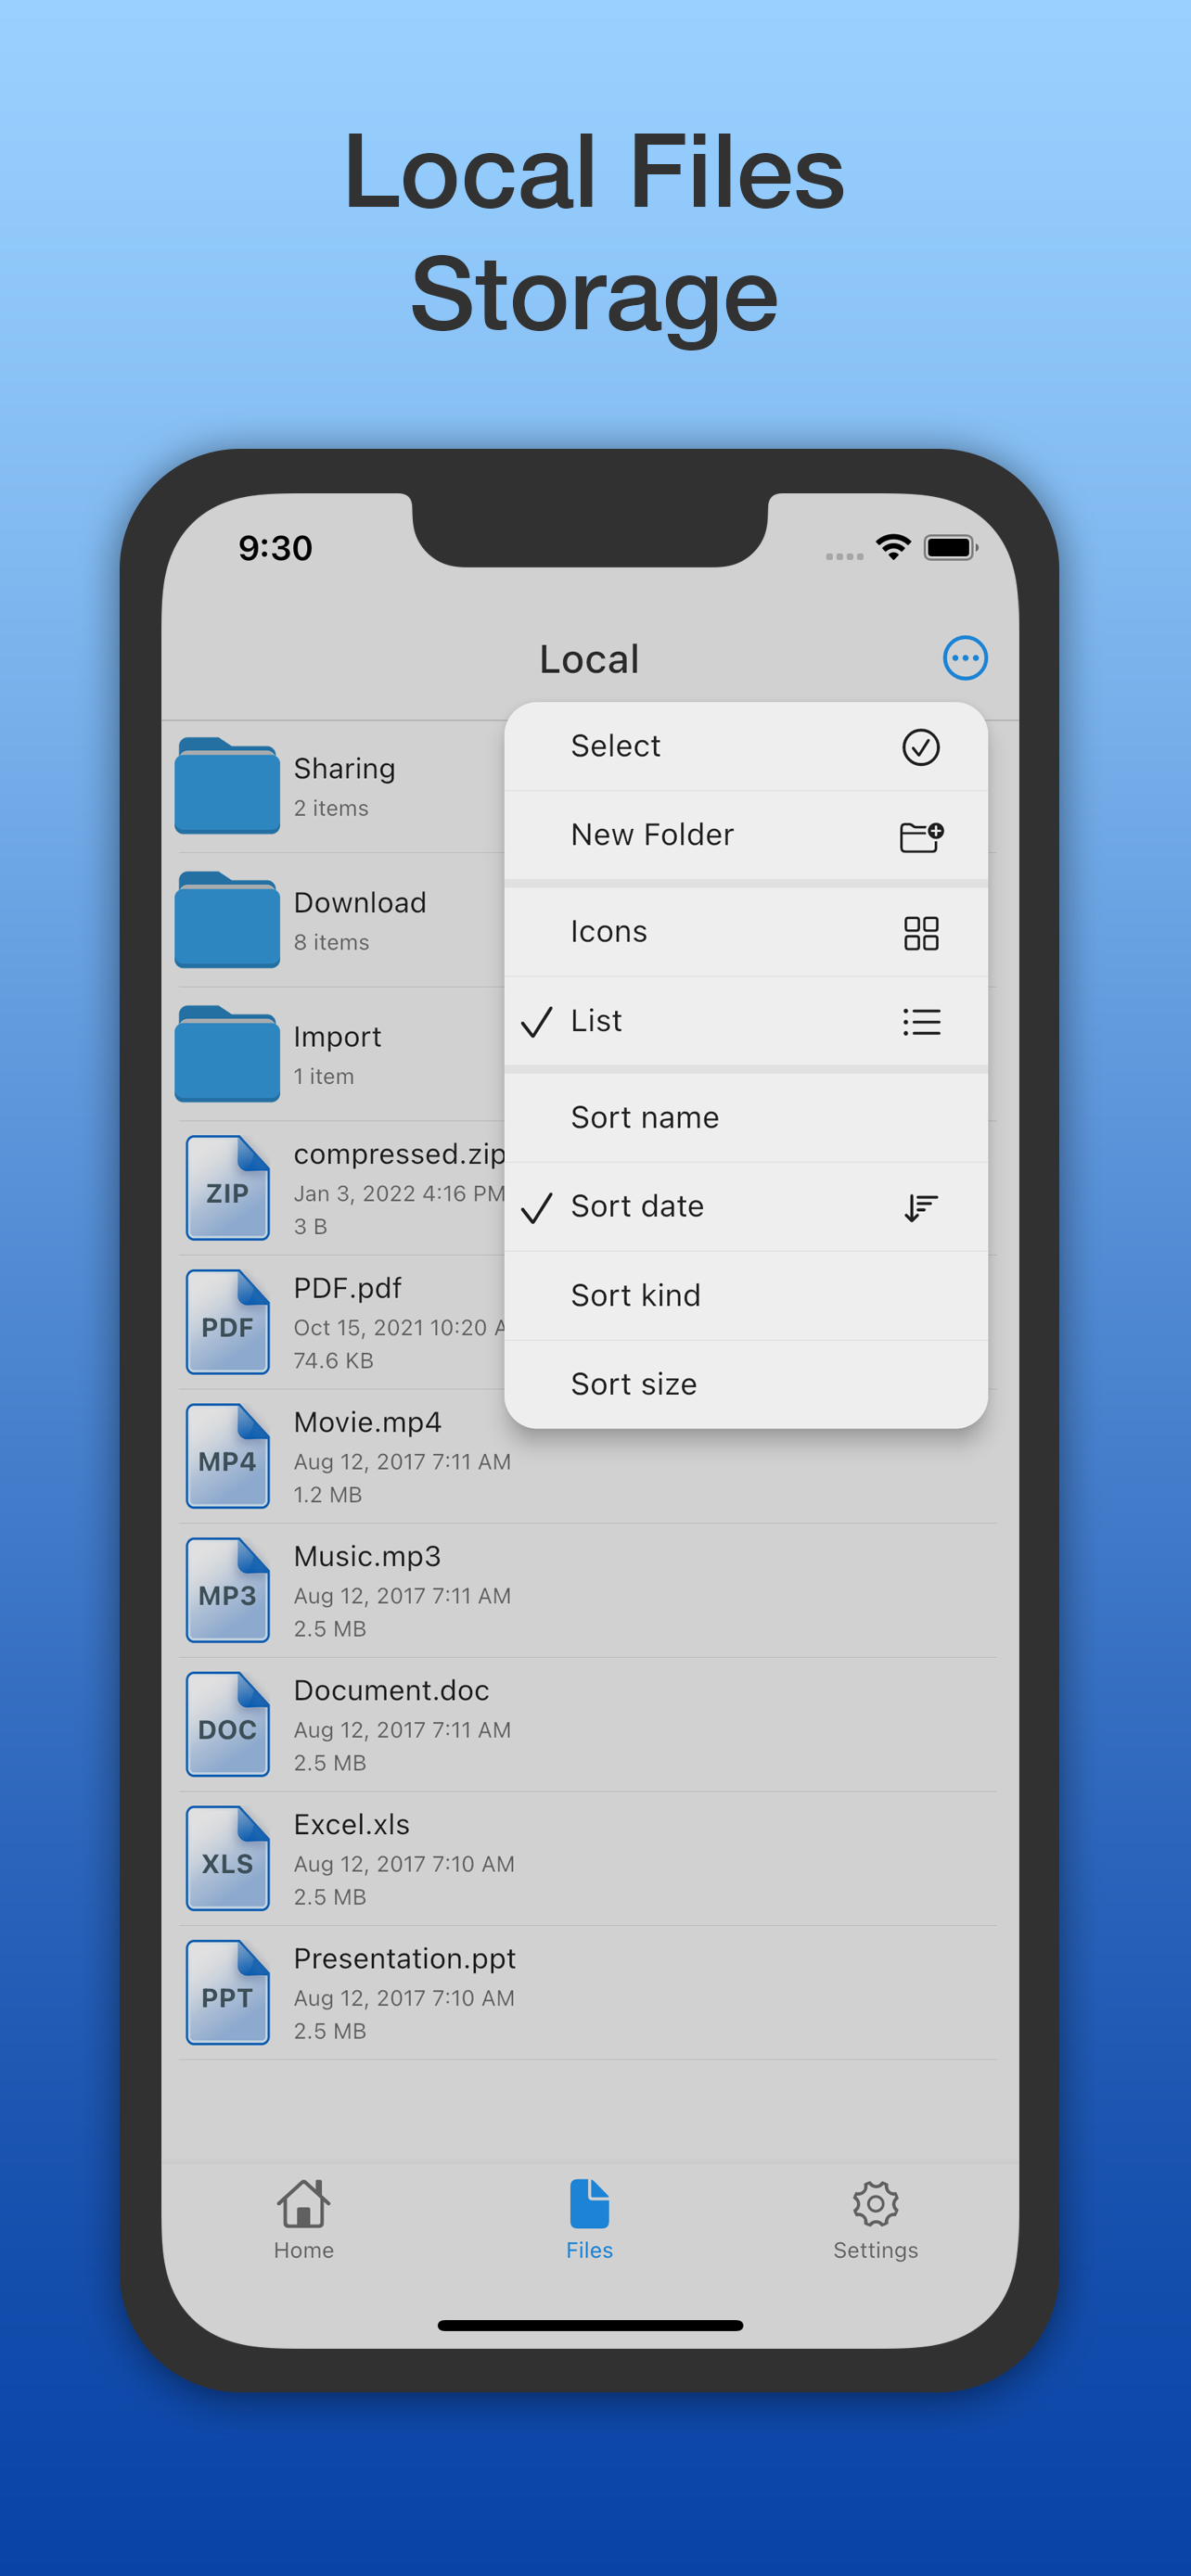Open Excel.xls file name
The image size is (1191, 2576).
pyautogui.click(x=351, y=1824)
